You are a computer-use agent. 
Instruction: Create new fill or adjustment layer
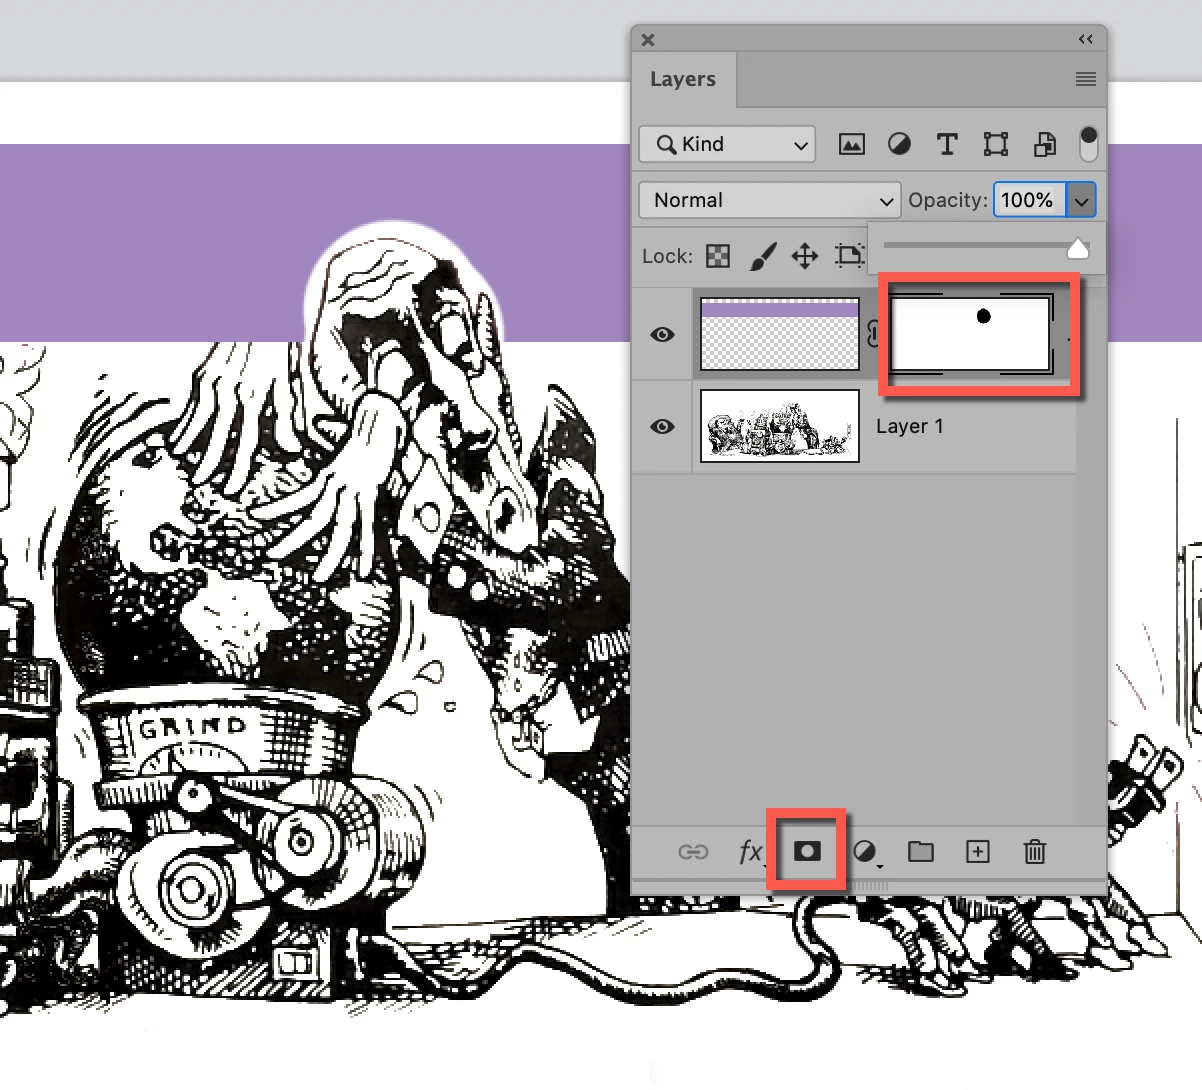(866, 852)
